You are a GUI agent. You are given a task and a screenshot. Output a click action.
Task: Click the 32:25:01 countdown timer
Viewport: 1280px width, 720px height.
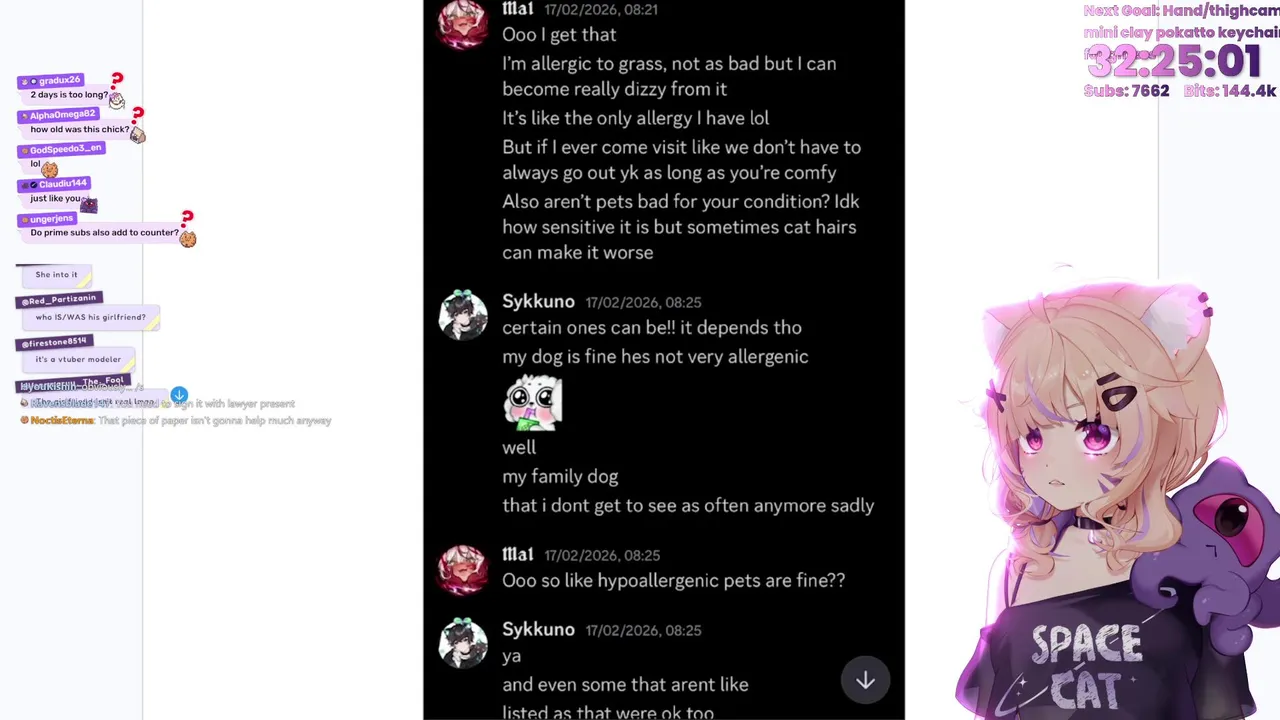(1174, 62)
